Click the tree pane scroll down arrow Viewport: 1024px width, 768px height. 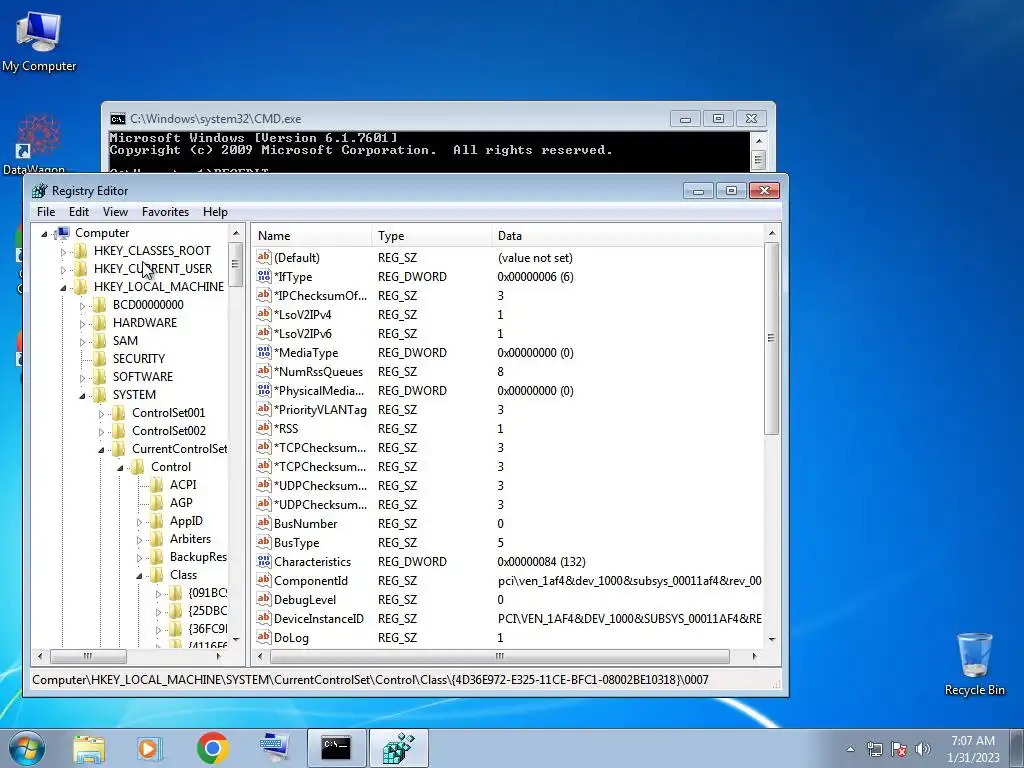click(236, 639)
